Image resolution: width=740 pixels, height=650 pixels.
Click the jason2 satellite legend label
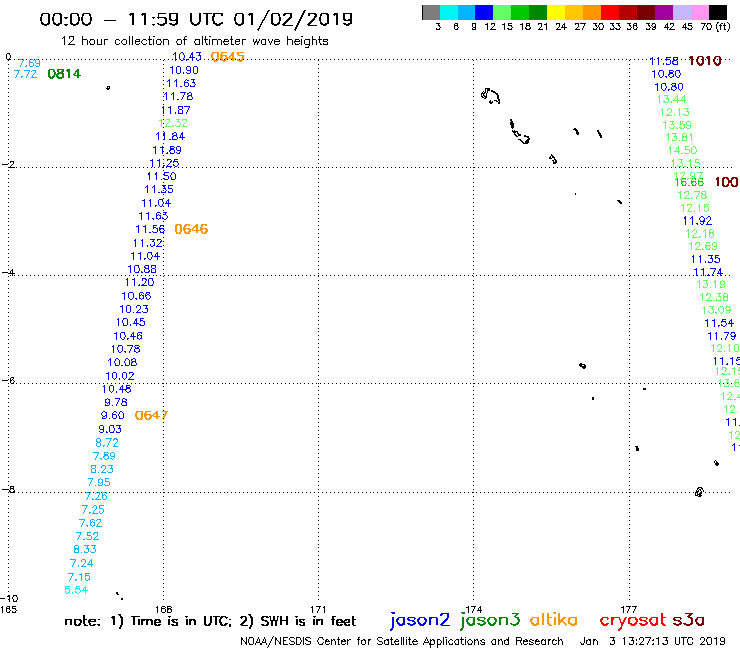(420, 620)
